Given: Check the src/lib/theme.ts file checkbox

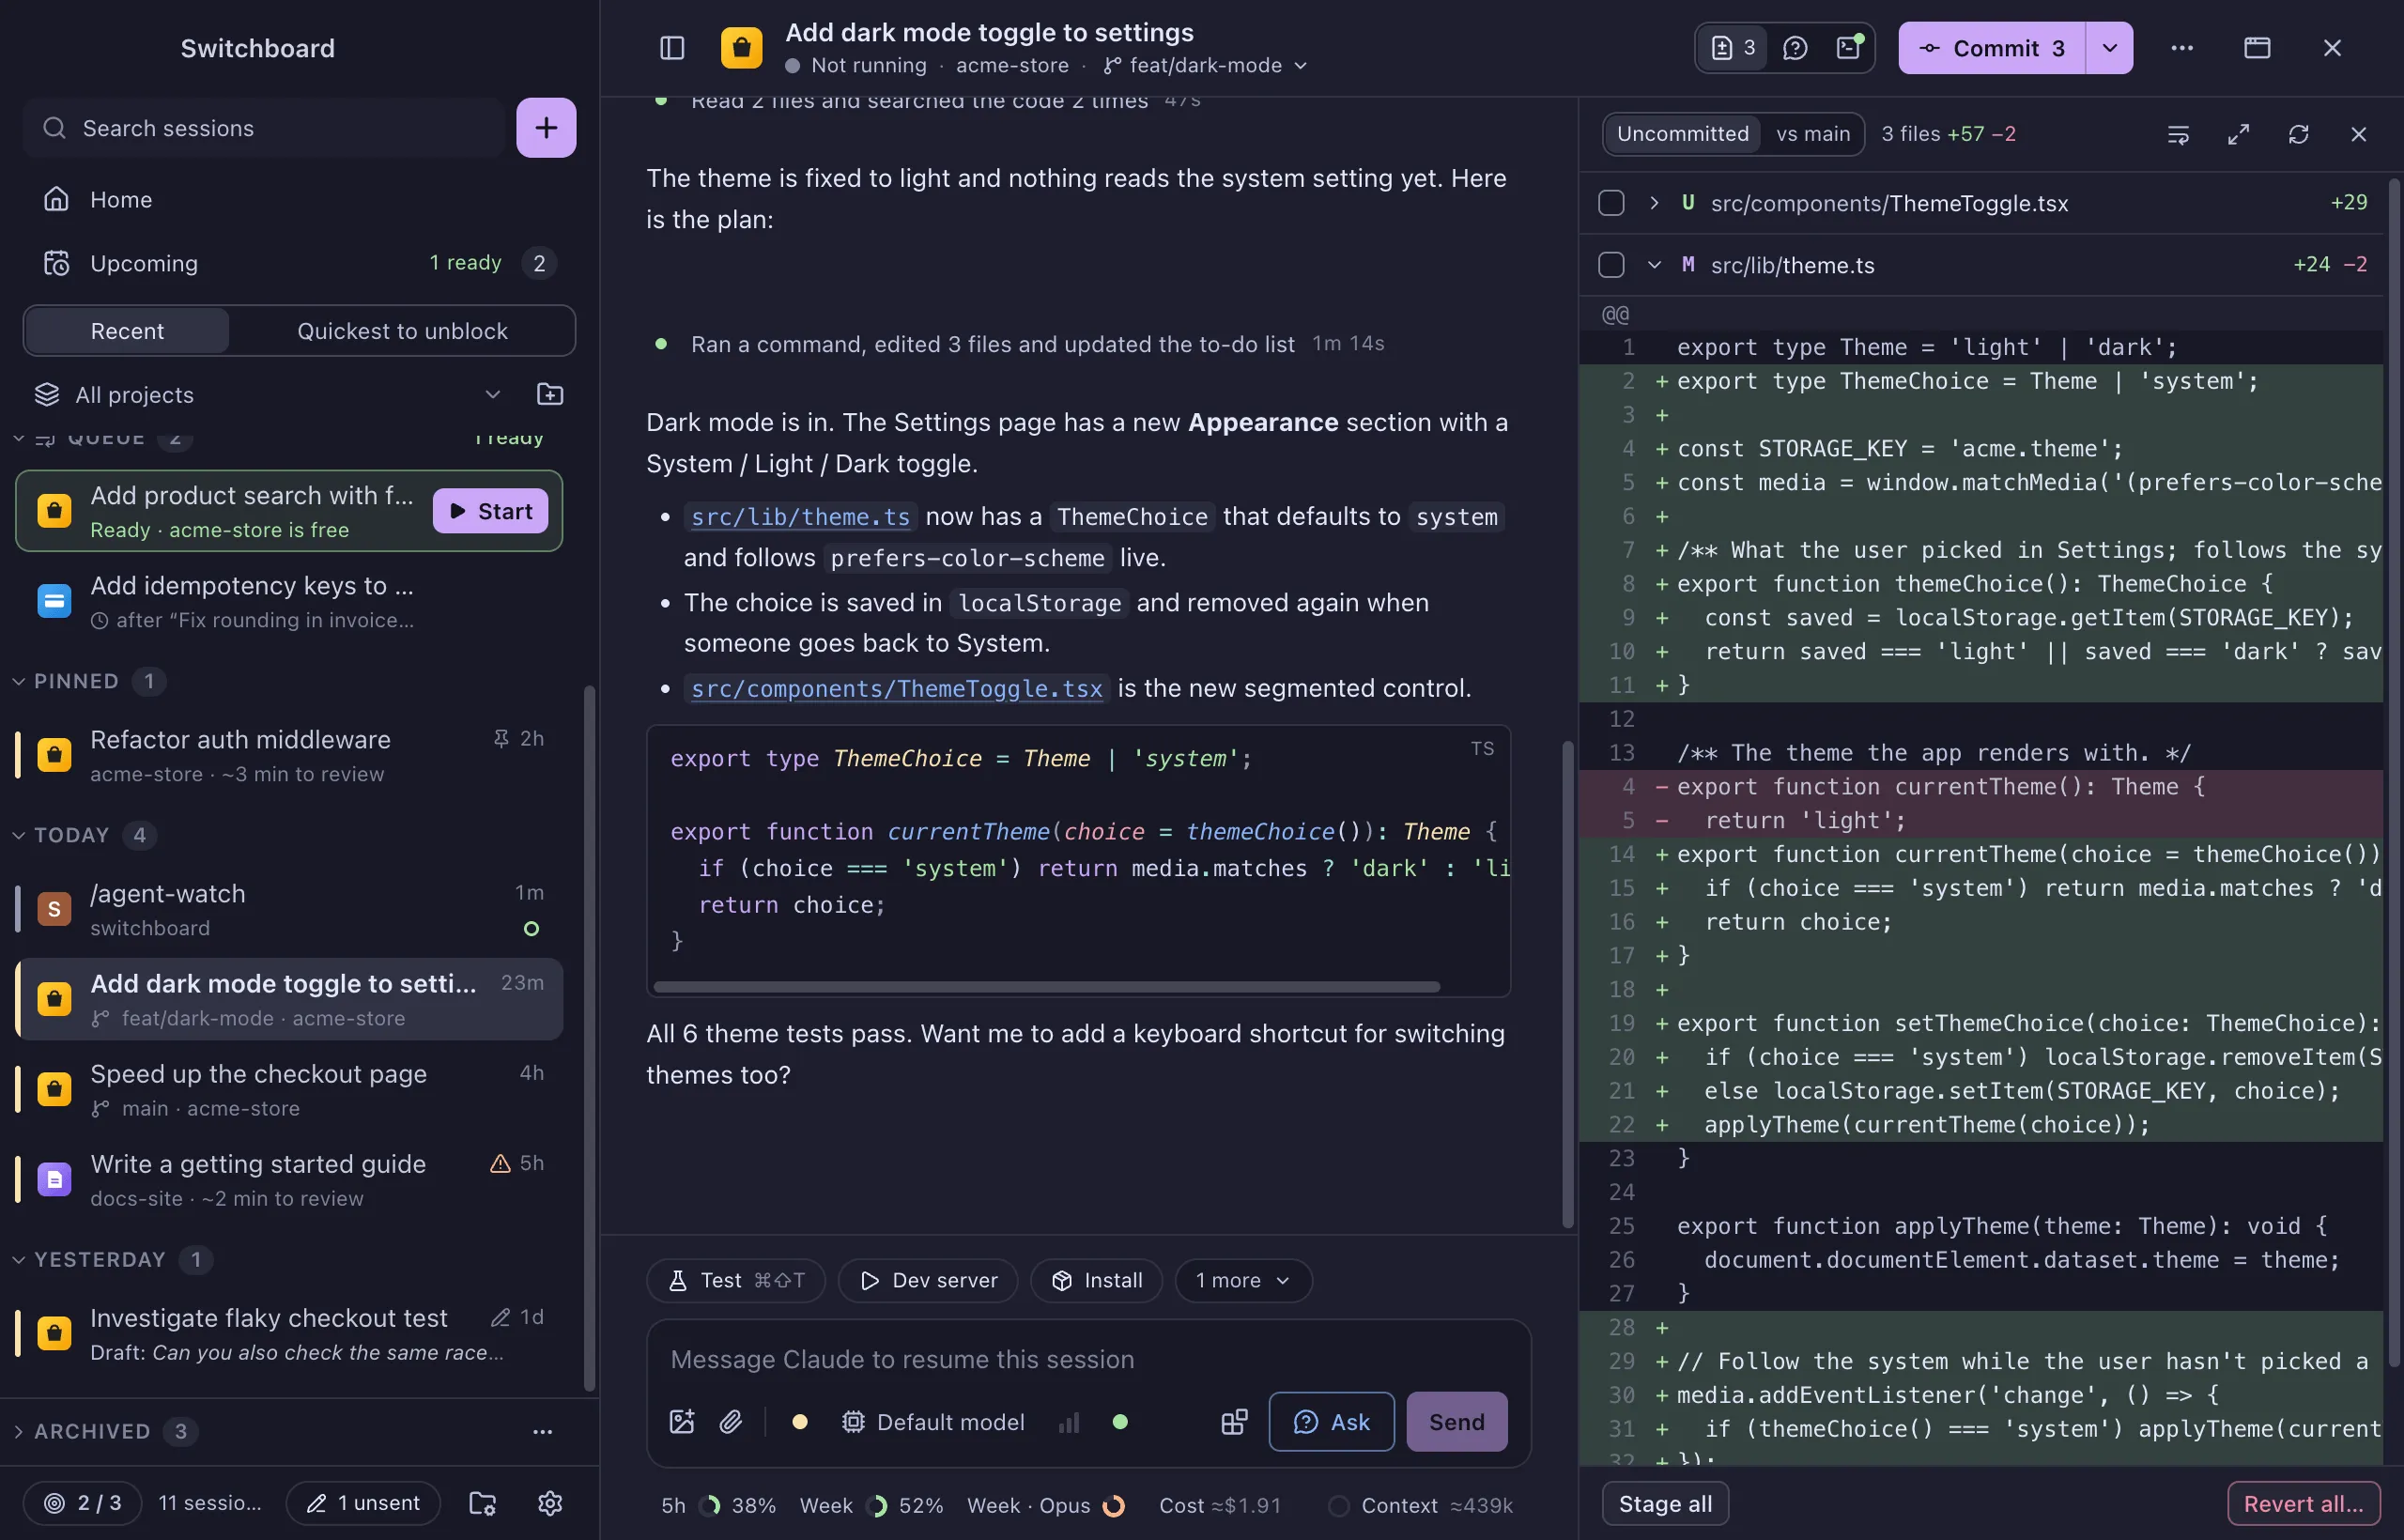Looking at the screenshot, I should tap(1611, 265).
